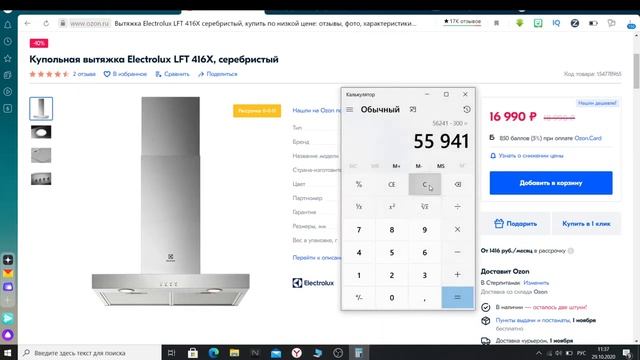Click the multiply key in calculator
Viewport: 640px width, 360px height.
pyautogui.click(x=458, y=229)
